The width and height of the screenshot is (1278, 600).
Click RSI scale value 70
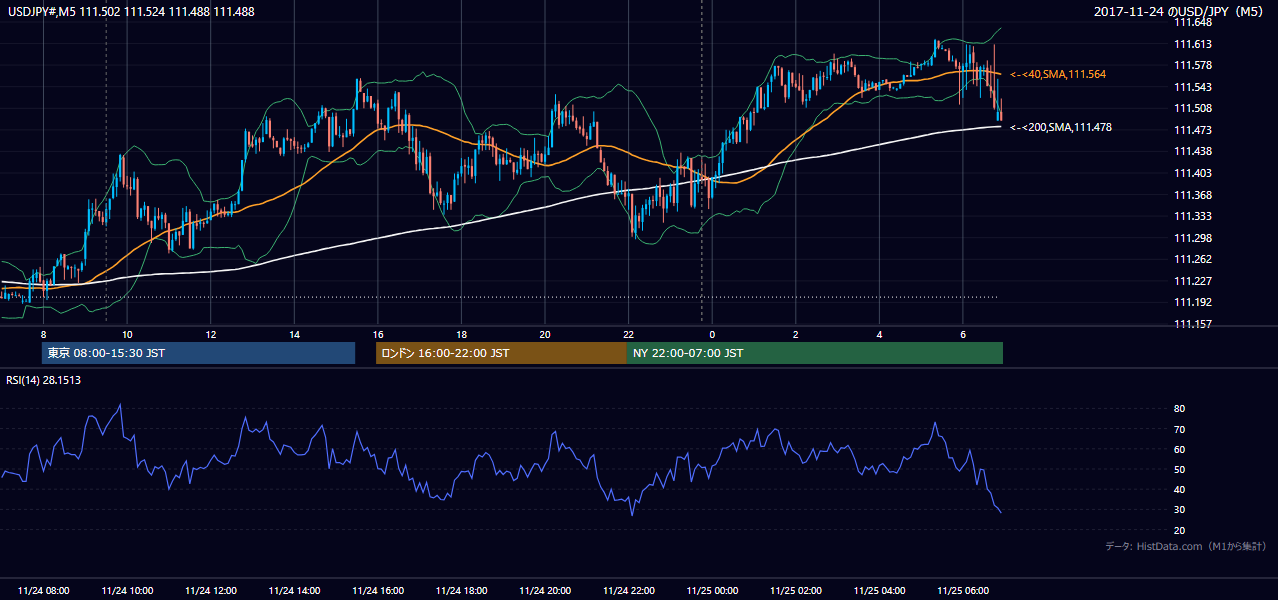coord(1180,429)
